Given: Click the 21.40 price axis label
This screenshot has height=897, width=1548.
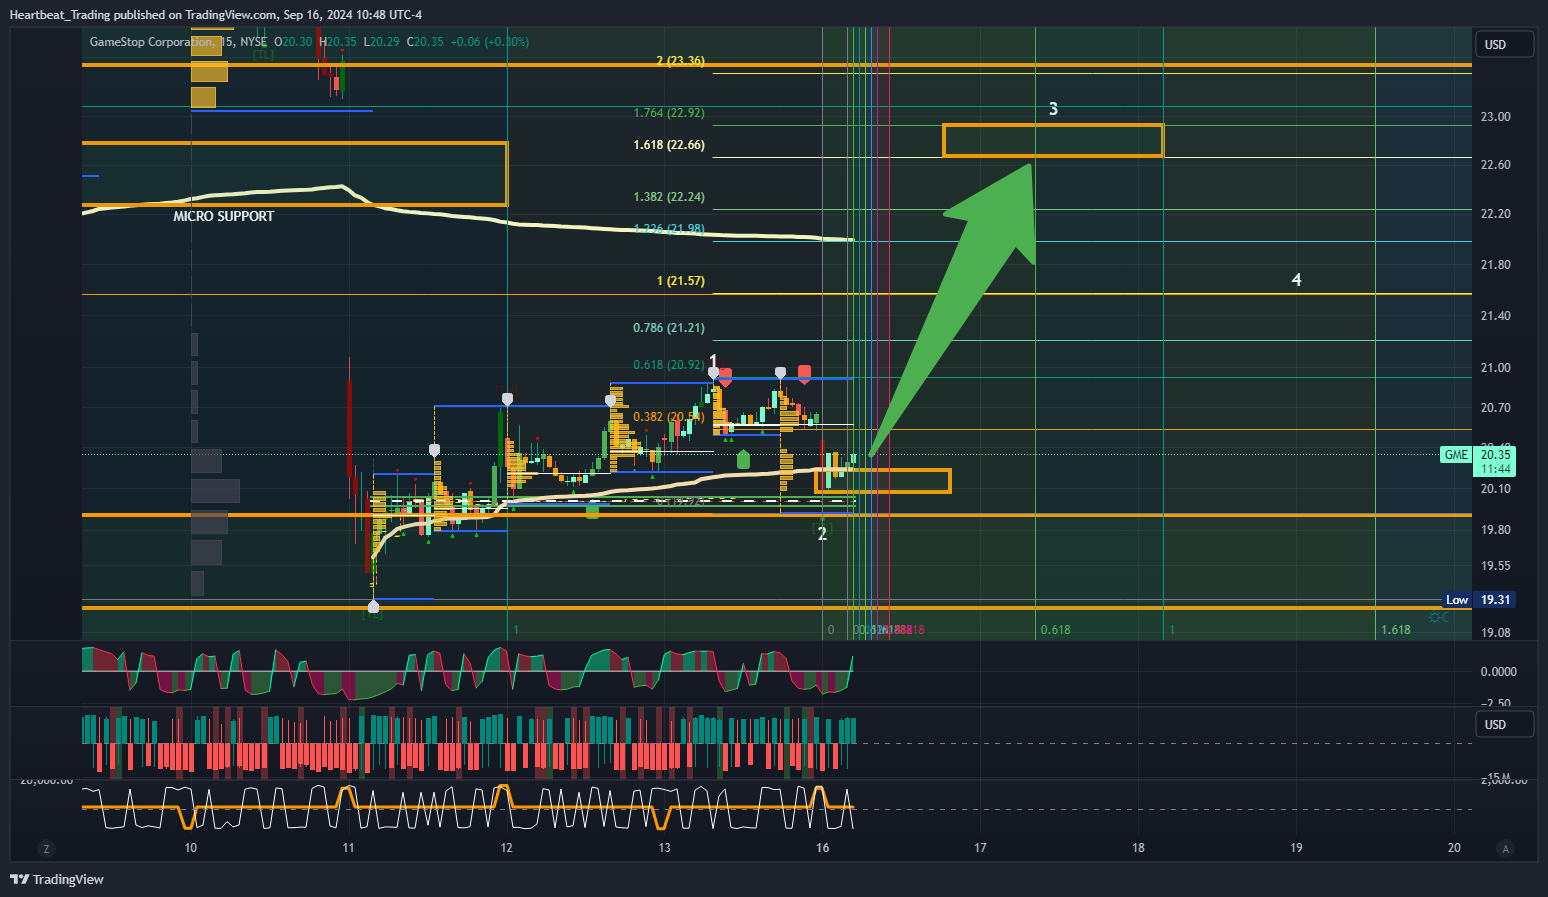Looking at the screenshot, I should (x=1495, y=316).
